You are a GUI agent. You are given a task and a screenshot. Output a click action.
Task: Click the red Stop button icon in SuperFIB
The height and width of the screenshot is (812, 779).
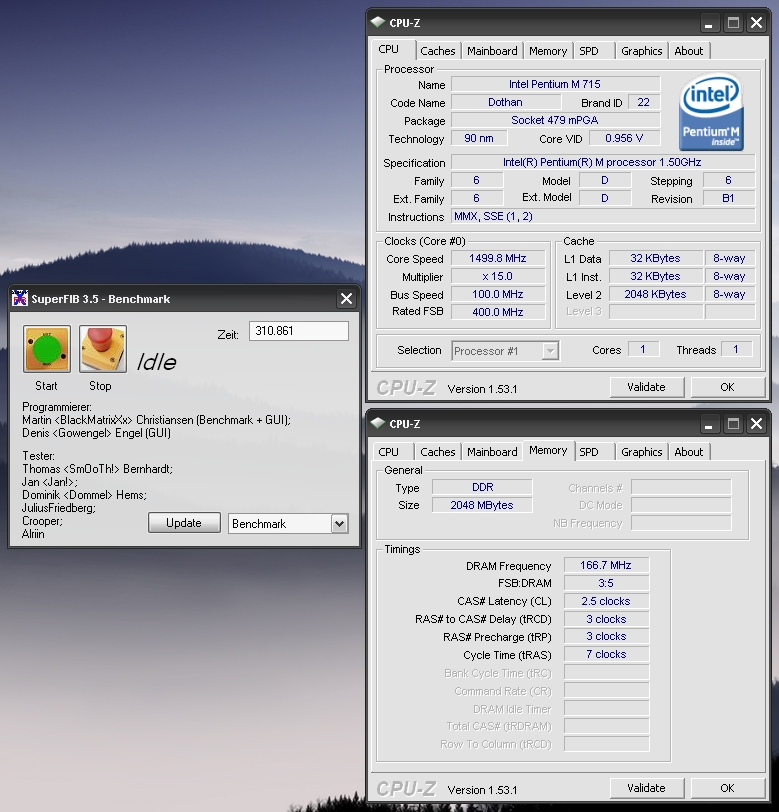tap(103, 349)
